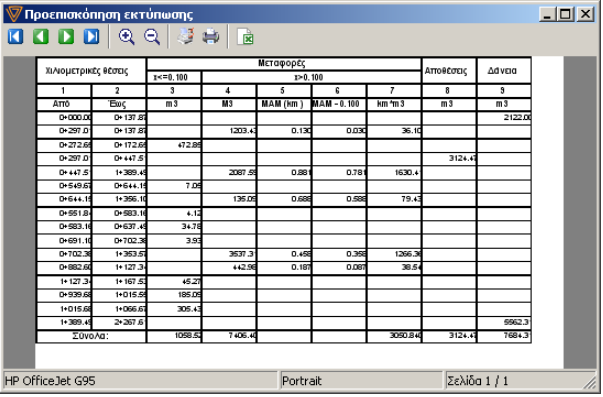Click cell value 185.09
The width and height of the screenshot is (603, 397).
pos(189,295)
